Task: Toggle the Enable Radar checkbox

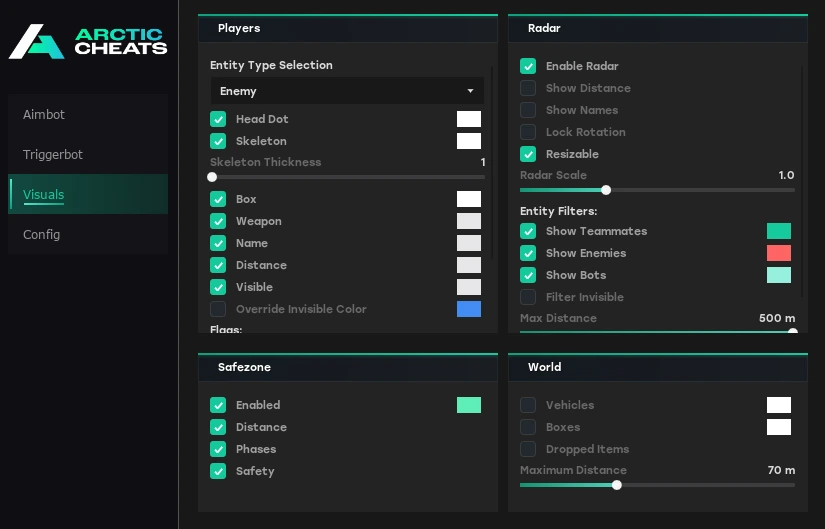Action: [528, 66]
